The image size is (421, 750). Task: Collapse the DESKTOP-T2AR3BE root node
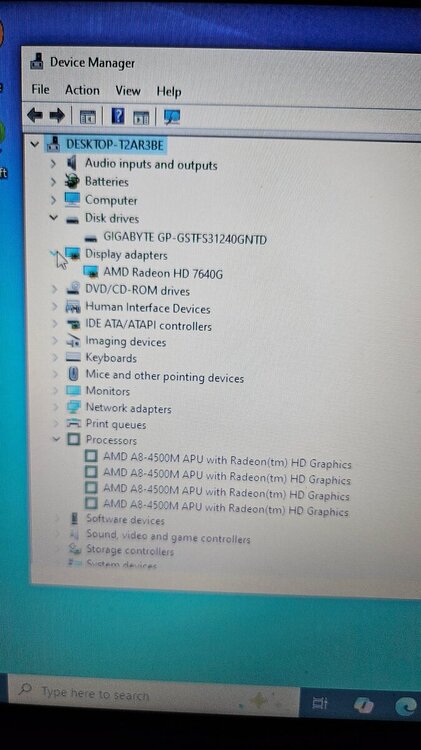[x=34, y=143]
